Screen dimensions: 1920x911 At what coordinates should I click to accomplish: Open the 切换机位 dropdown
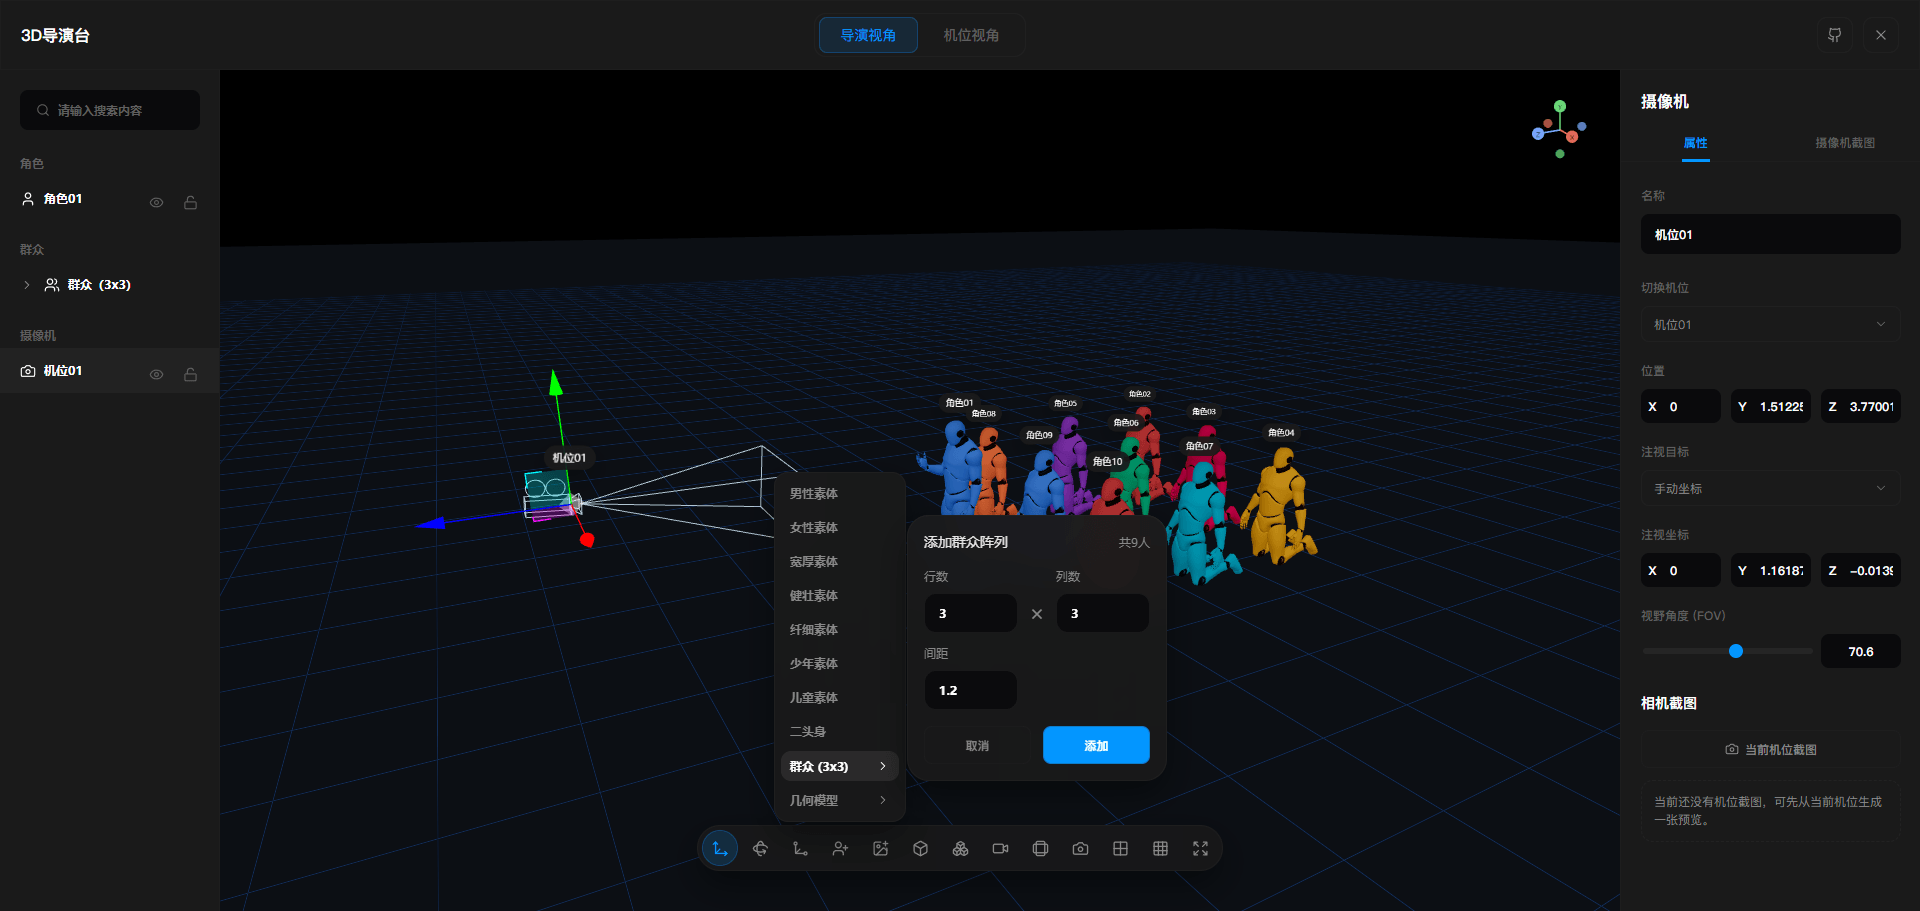(1770, 324)
